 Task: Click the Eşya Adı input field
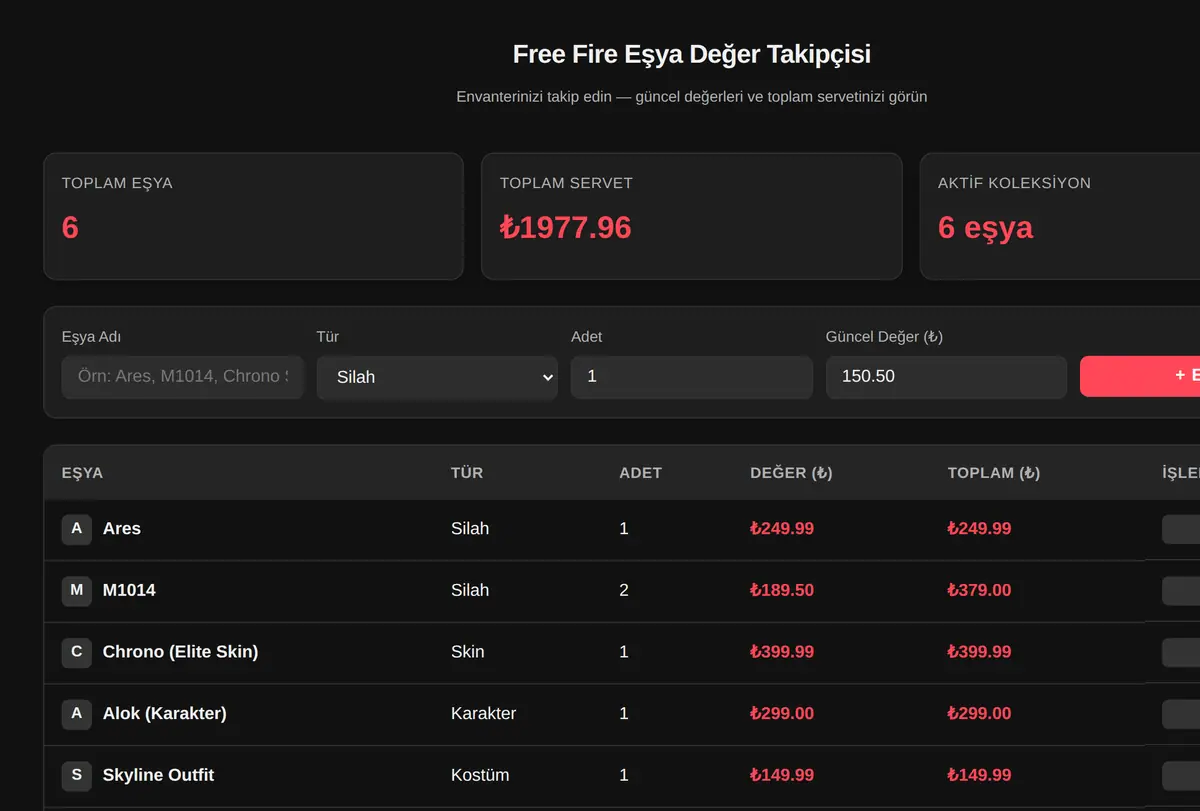coord(182,377)
